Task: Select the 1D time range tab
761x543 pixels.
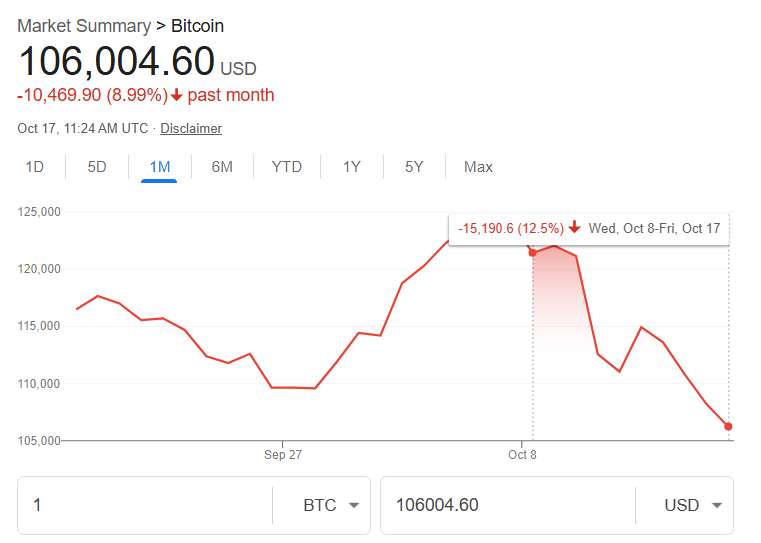Action: tap(34, 167)
